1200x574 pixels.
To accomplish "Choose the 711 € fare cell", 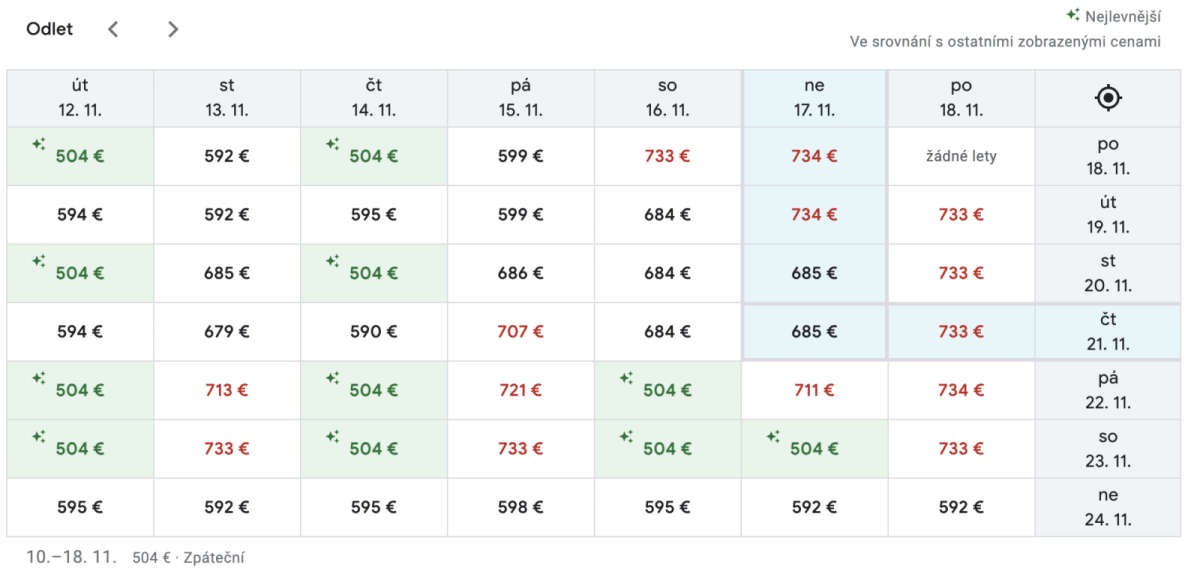I will [814, 390].
